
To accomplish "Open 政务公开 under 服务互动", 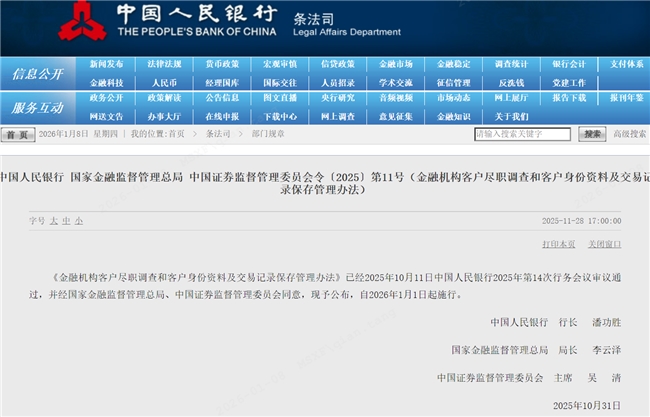I will 107,98.
